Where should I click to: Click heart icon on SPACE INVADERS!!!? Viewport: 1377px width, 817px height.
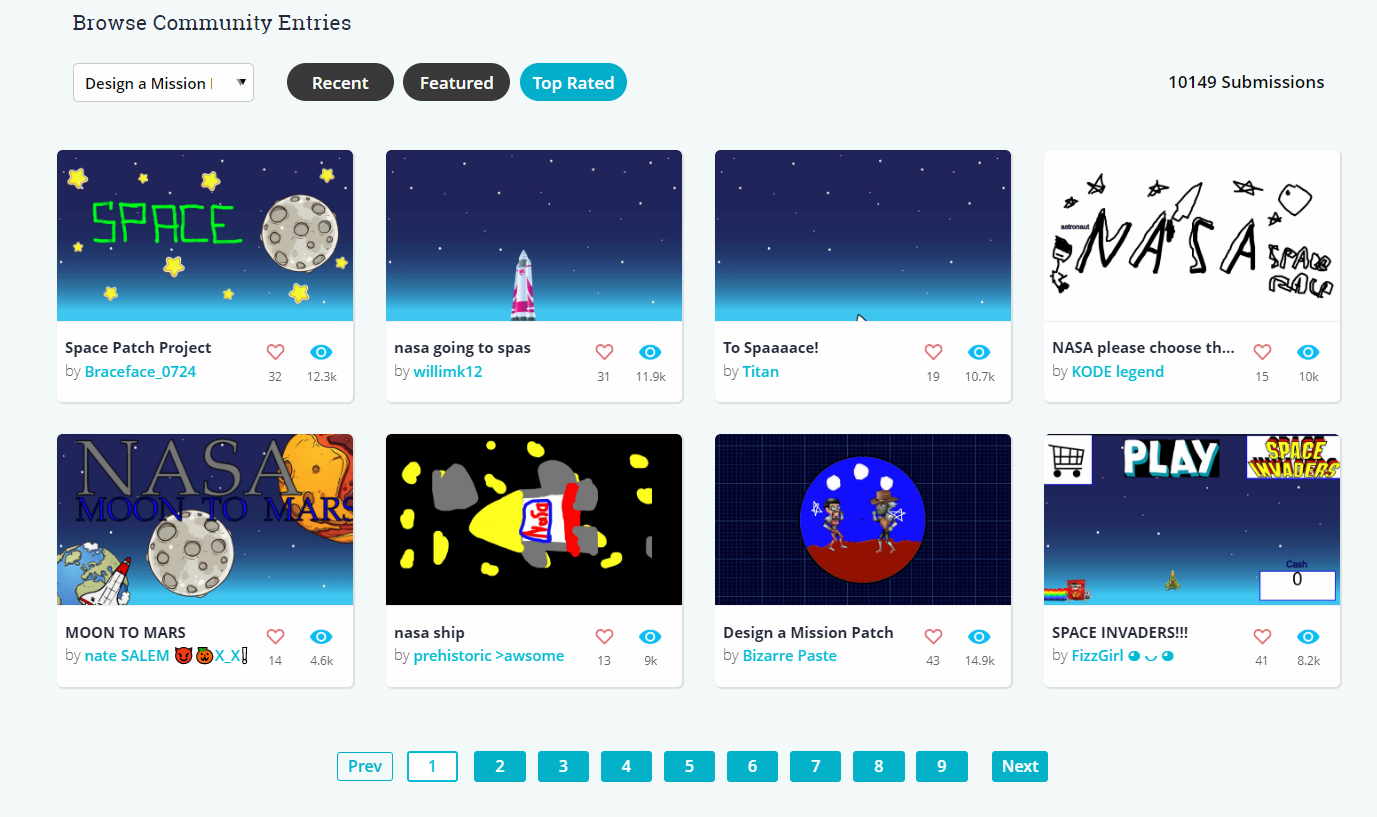pos(1262,637)
